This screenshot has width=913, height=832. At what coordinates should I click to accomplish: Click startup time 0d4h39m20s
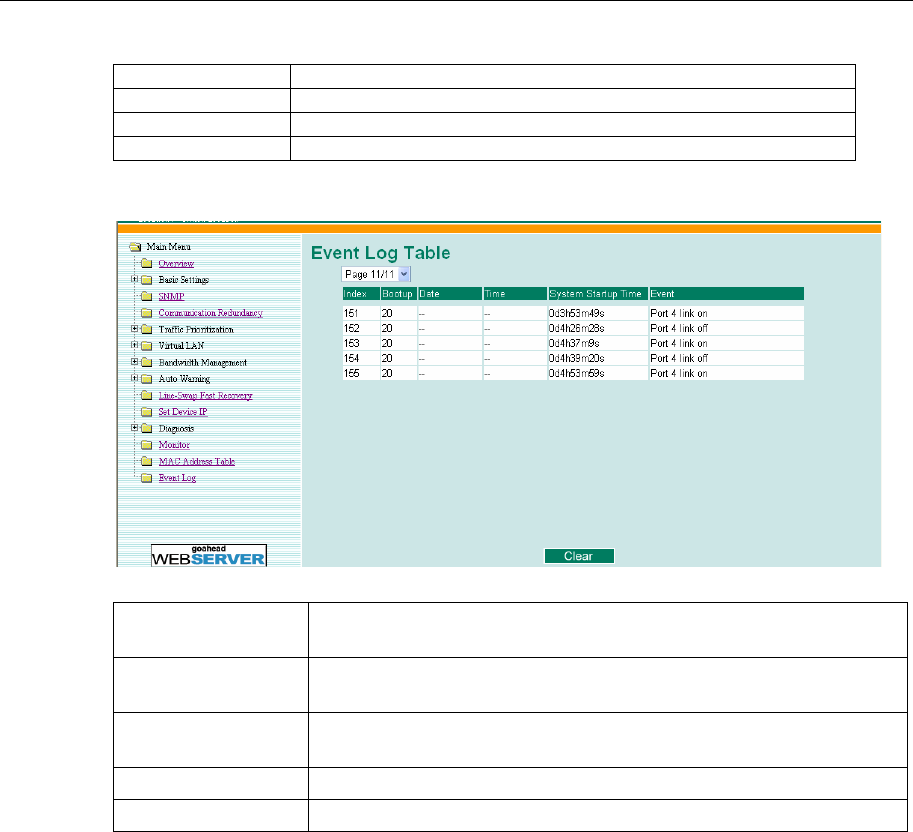[598, 359]
